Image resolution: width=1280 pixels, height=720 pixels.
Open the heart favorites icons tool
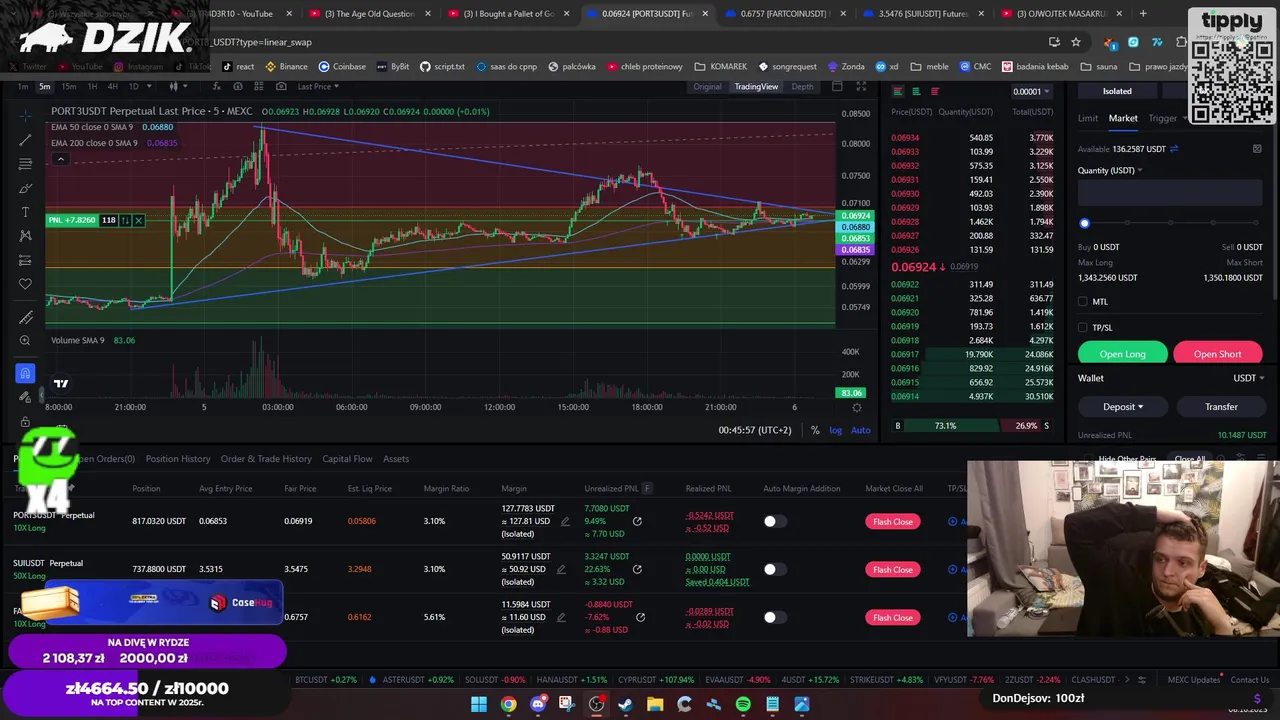tap(25, 284)
